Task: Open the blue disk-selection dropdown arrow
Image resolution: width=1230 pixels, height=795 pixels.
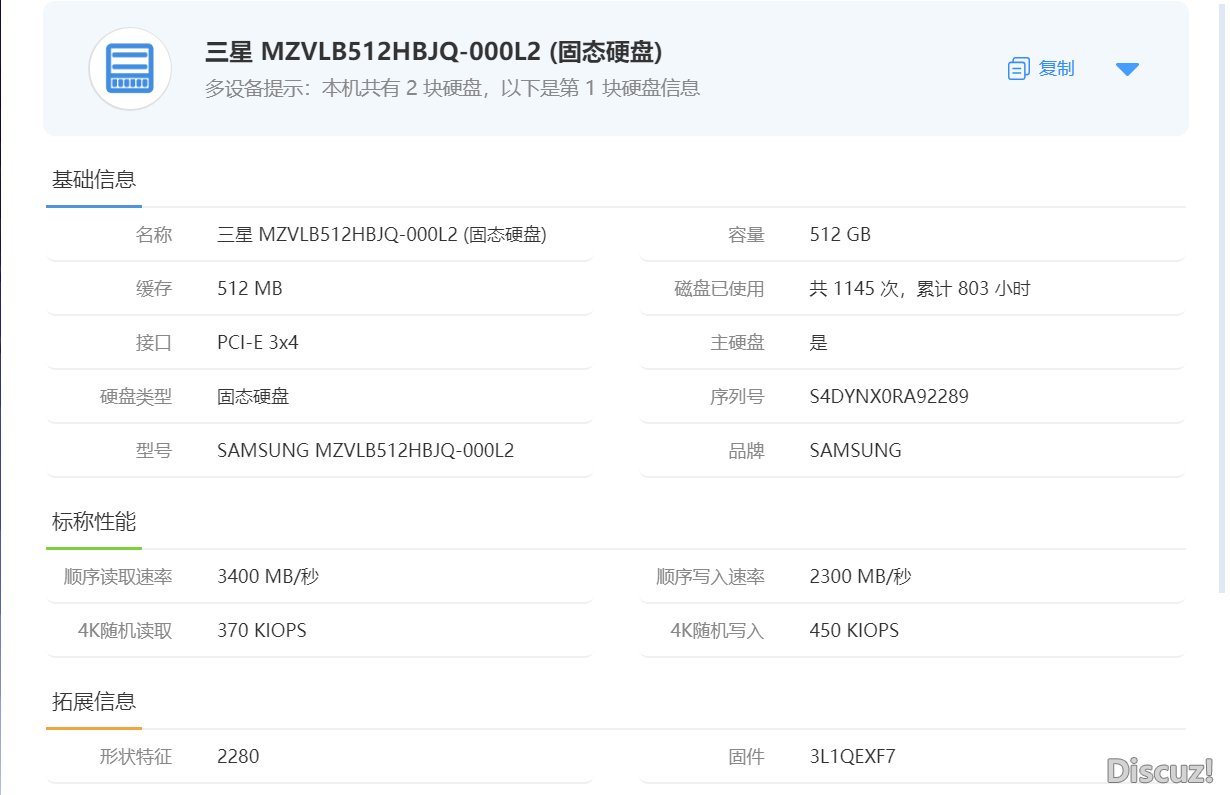Action: pos(1127,69)
